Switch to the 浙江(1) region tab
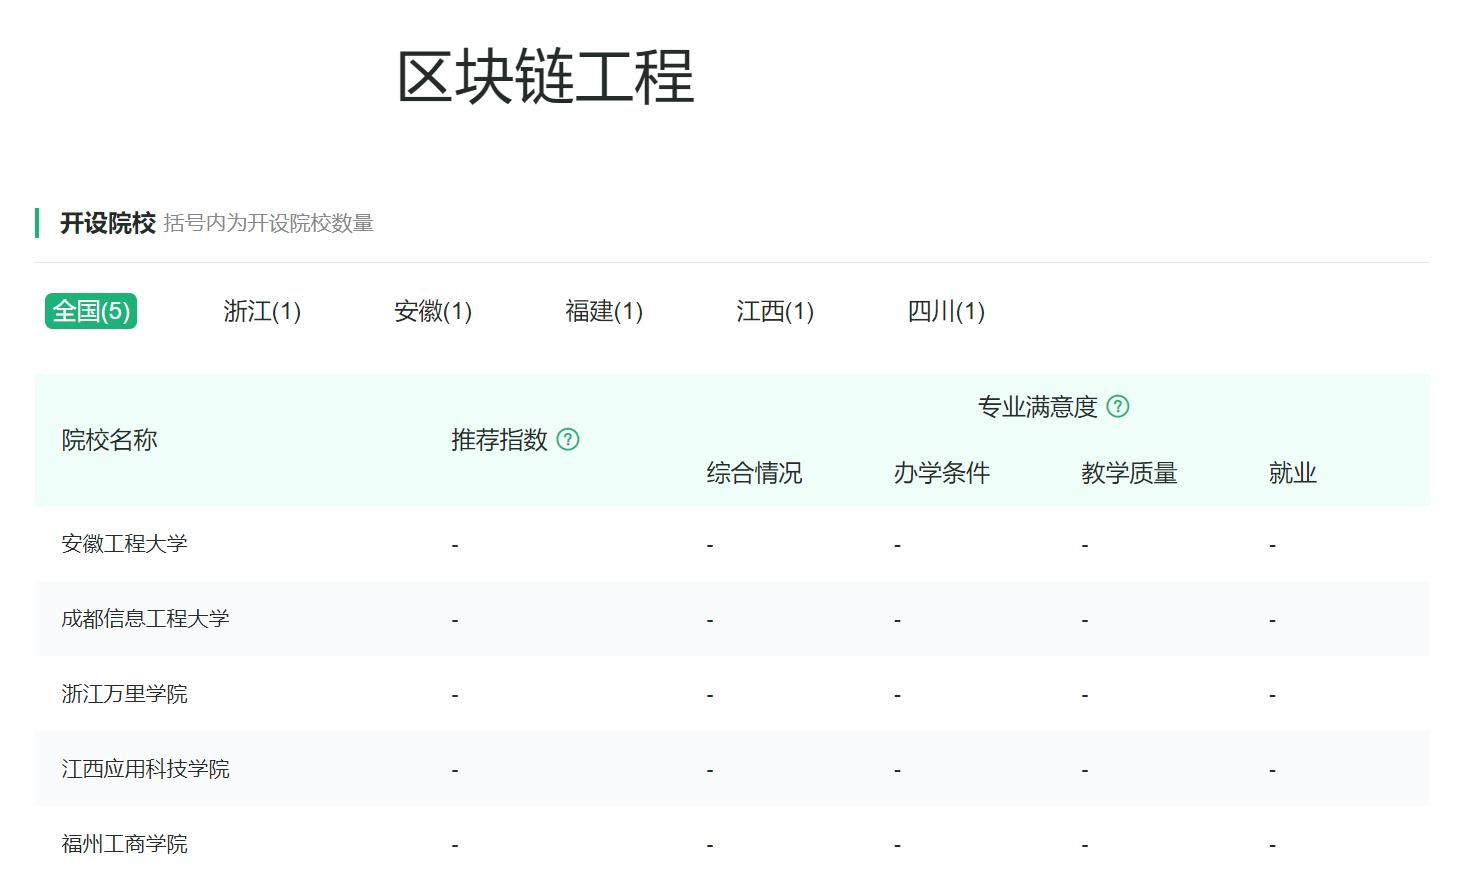Viewport: 1473px width, 895px height. coord(261,311)
